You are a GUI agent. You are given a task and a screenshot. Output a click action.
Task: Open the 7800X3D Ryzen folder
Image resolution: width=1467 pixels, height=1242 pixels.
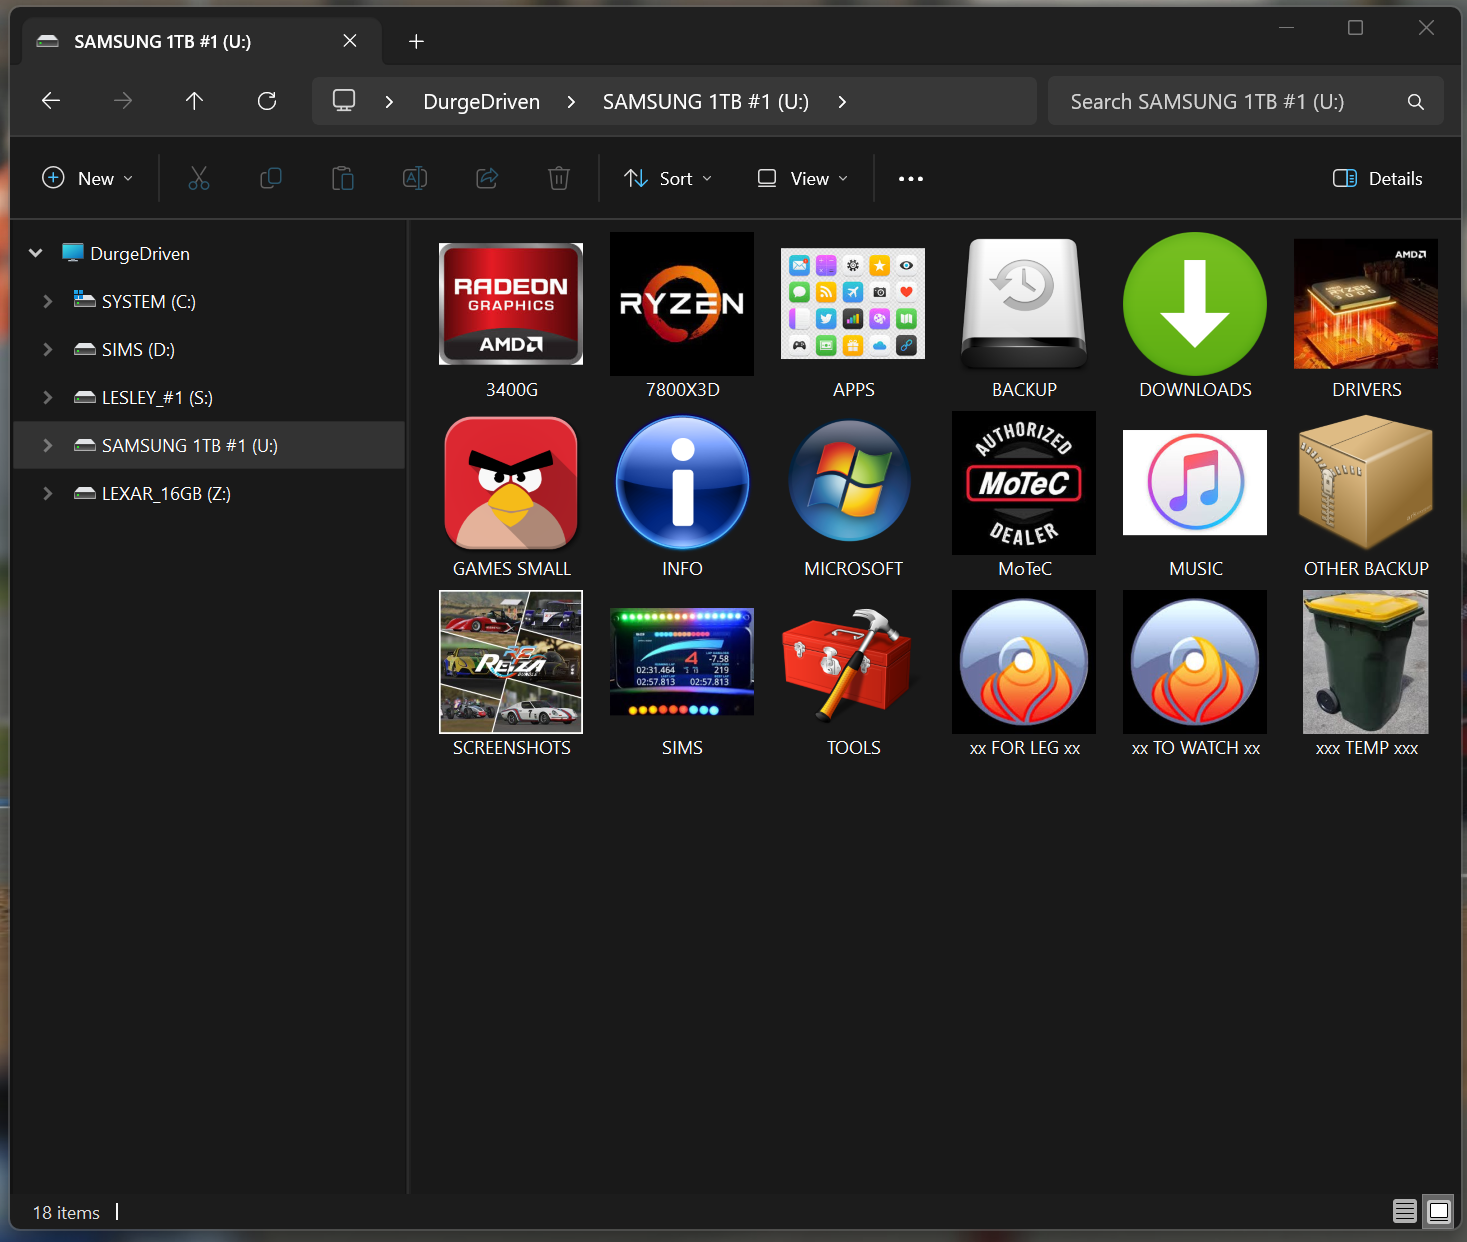click(x=682, y=304)
